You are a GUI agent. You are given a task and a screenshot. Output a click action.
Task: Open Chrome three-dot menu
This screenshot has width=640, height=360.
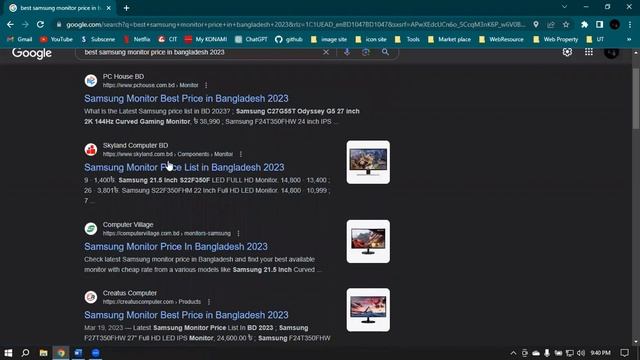630,24
